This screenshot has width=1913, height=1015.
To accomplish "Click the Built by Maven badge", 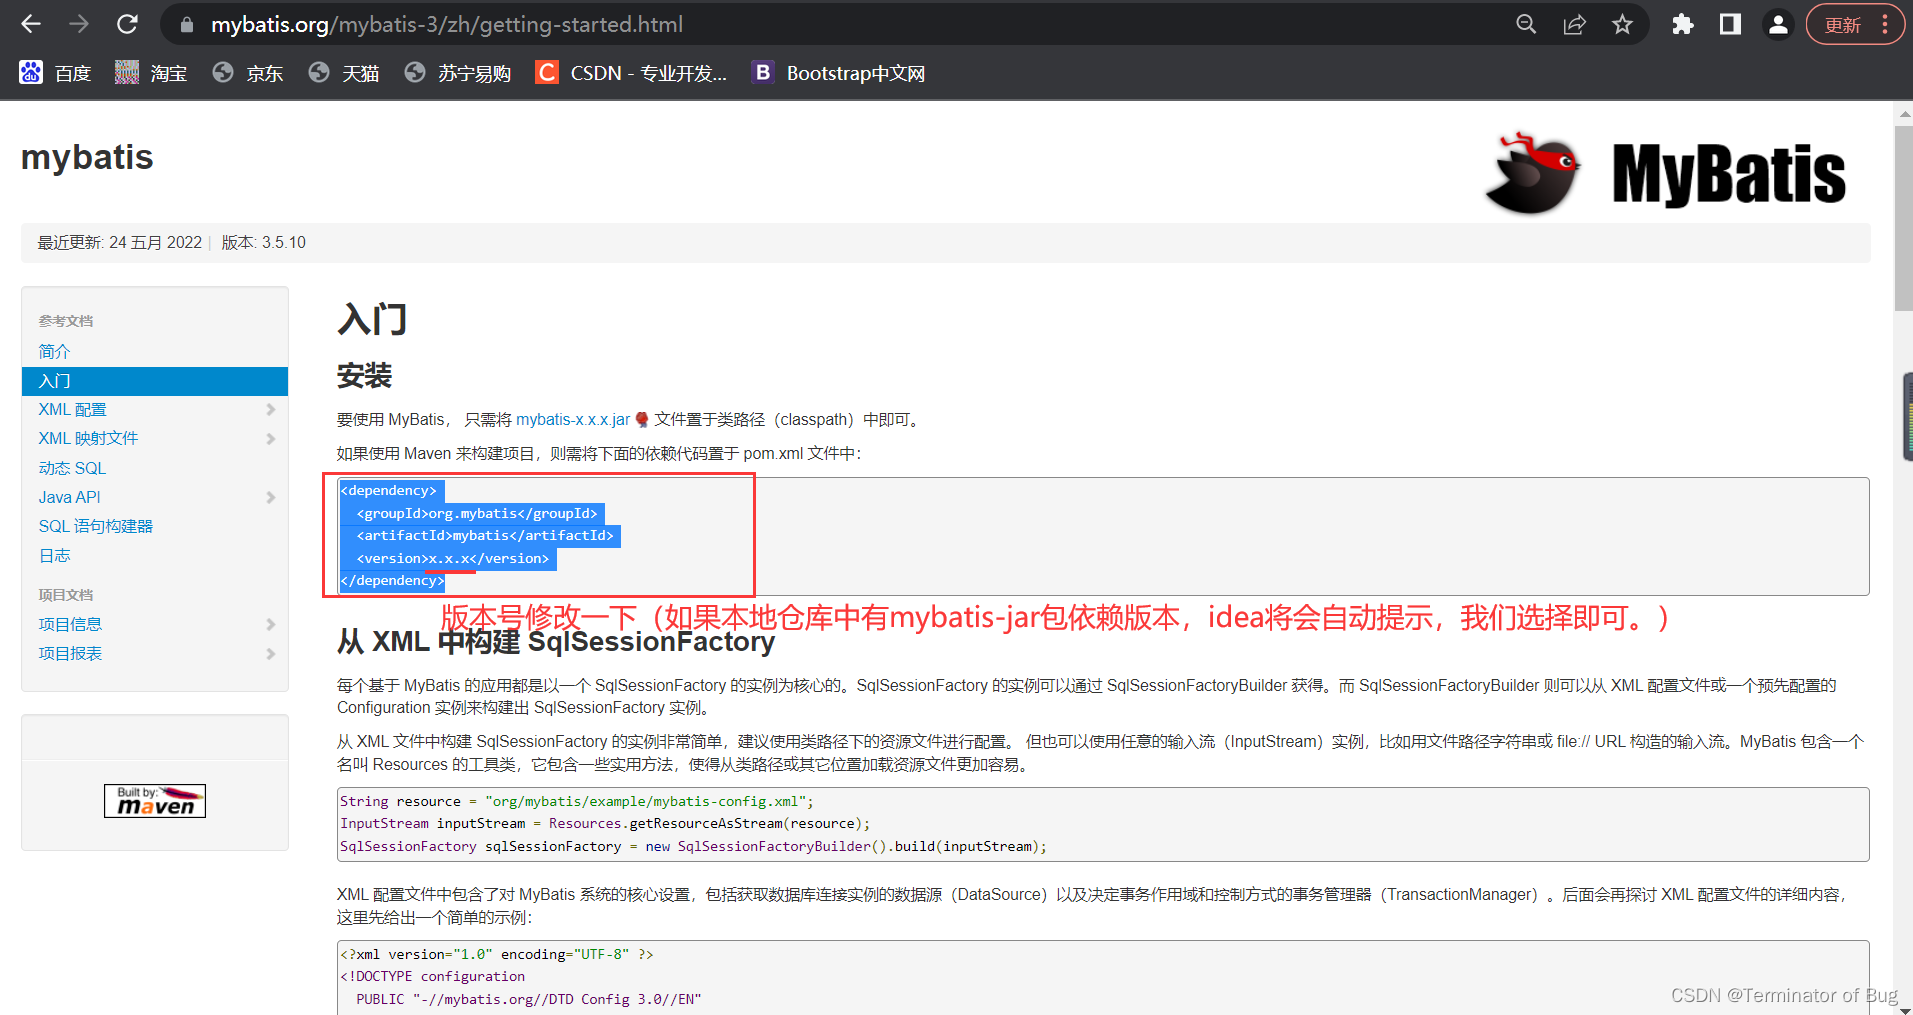I will tap(155, 801).
